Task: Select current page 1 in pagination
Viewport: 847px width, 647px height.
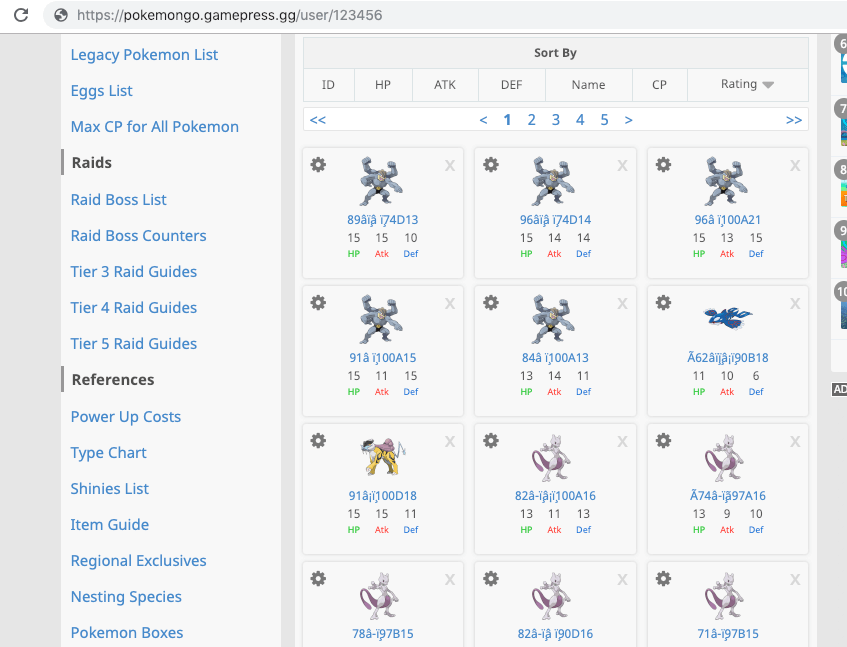Action: (x=507, y=120)
